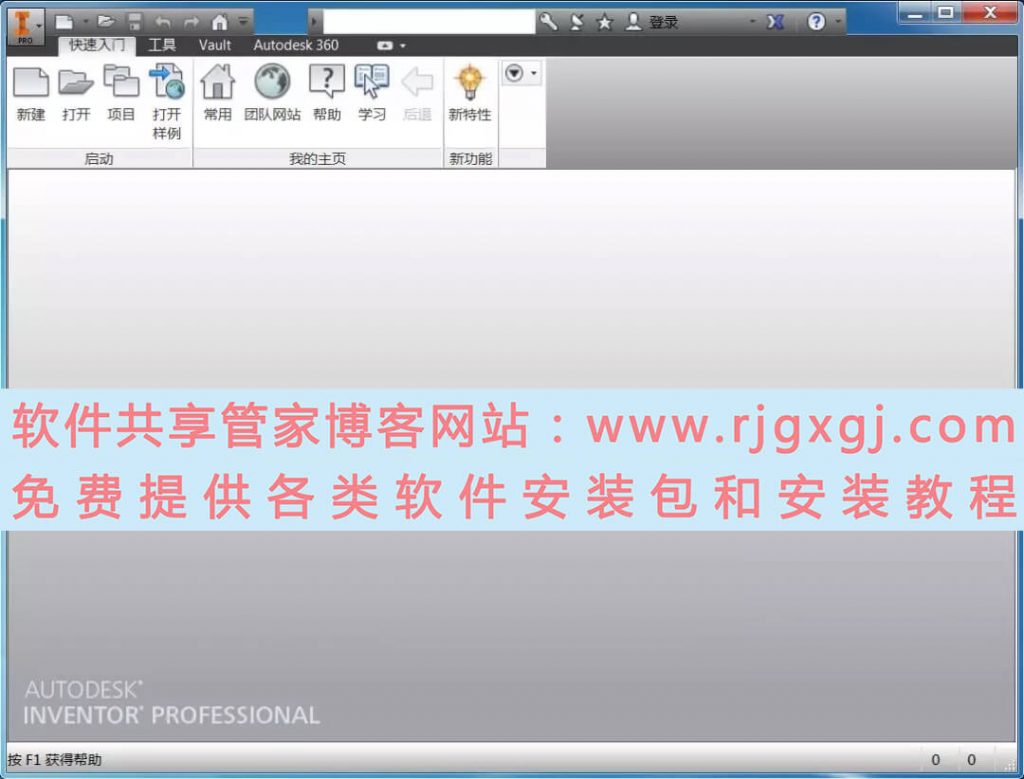Open the Favorites star icon
1024x779 pixels.
tap(605, 23)
